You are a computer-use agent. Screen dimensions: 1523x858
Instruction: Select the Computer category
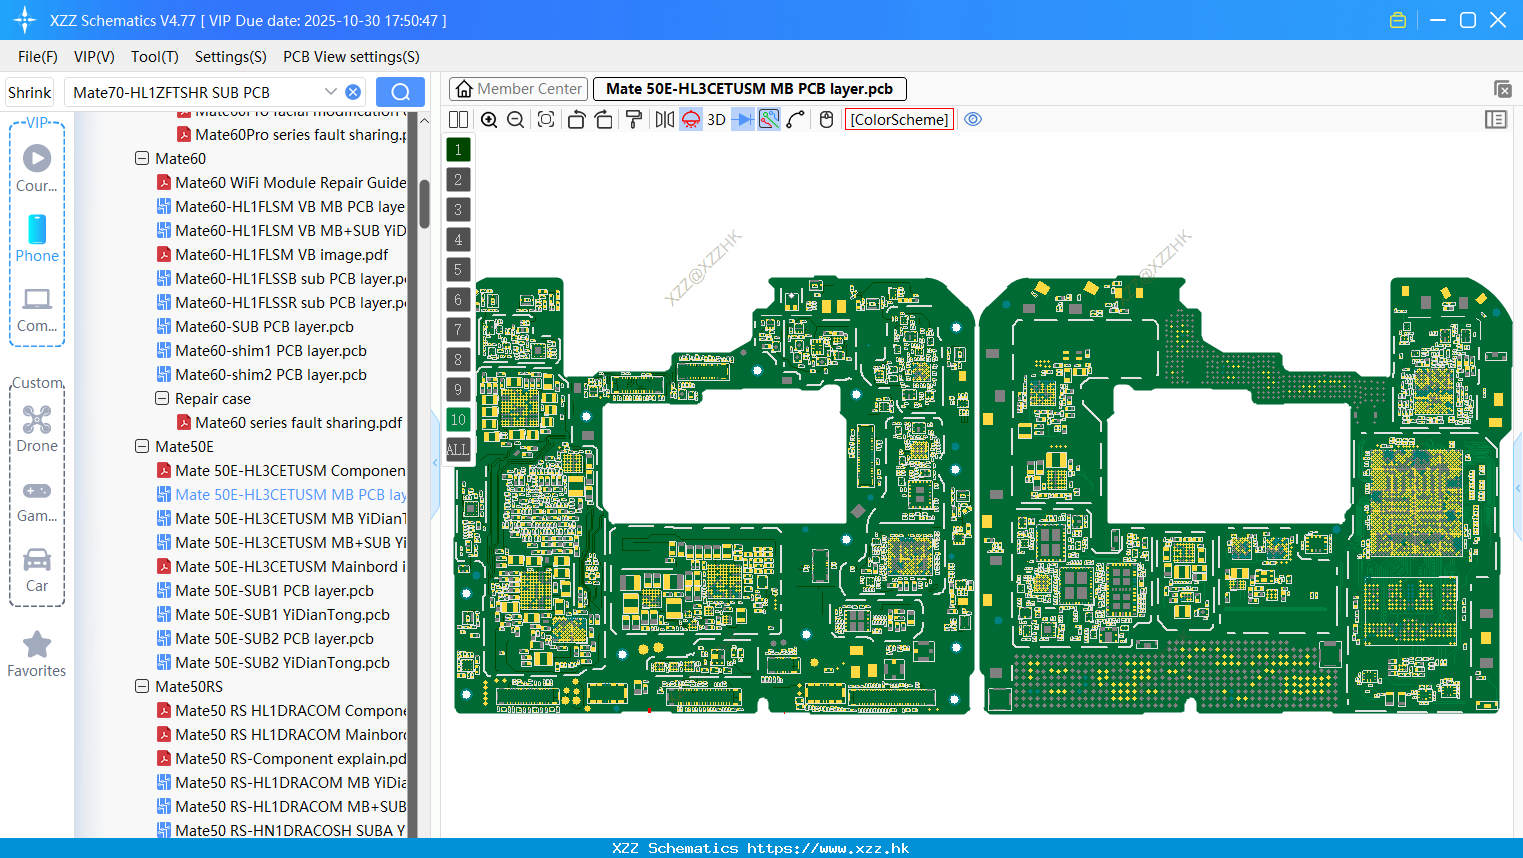pos(37,309)
